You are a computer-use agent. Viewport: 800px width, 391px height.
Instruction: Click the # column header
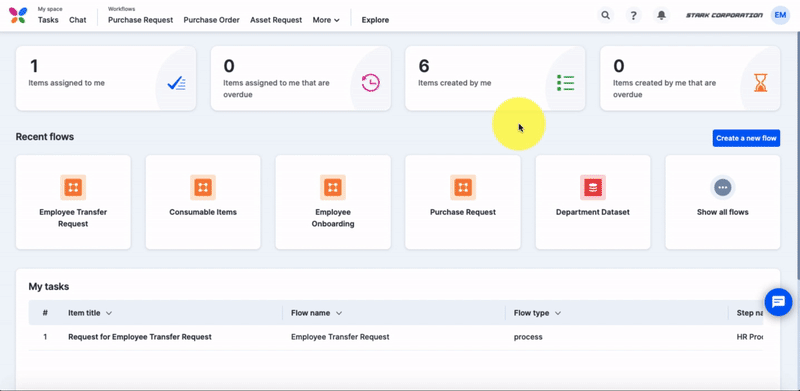[x=45, y=313]
